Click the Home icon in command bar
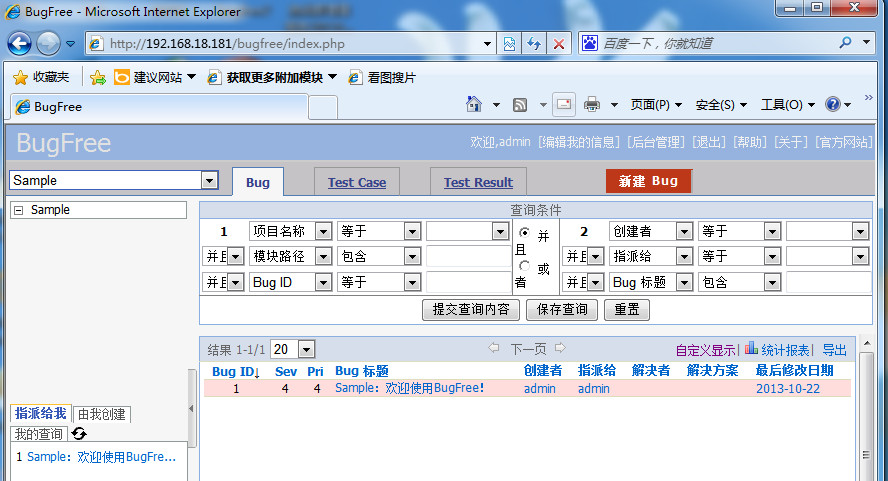This screenshot has height=481, width=888. (x=473, y=104)
